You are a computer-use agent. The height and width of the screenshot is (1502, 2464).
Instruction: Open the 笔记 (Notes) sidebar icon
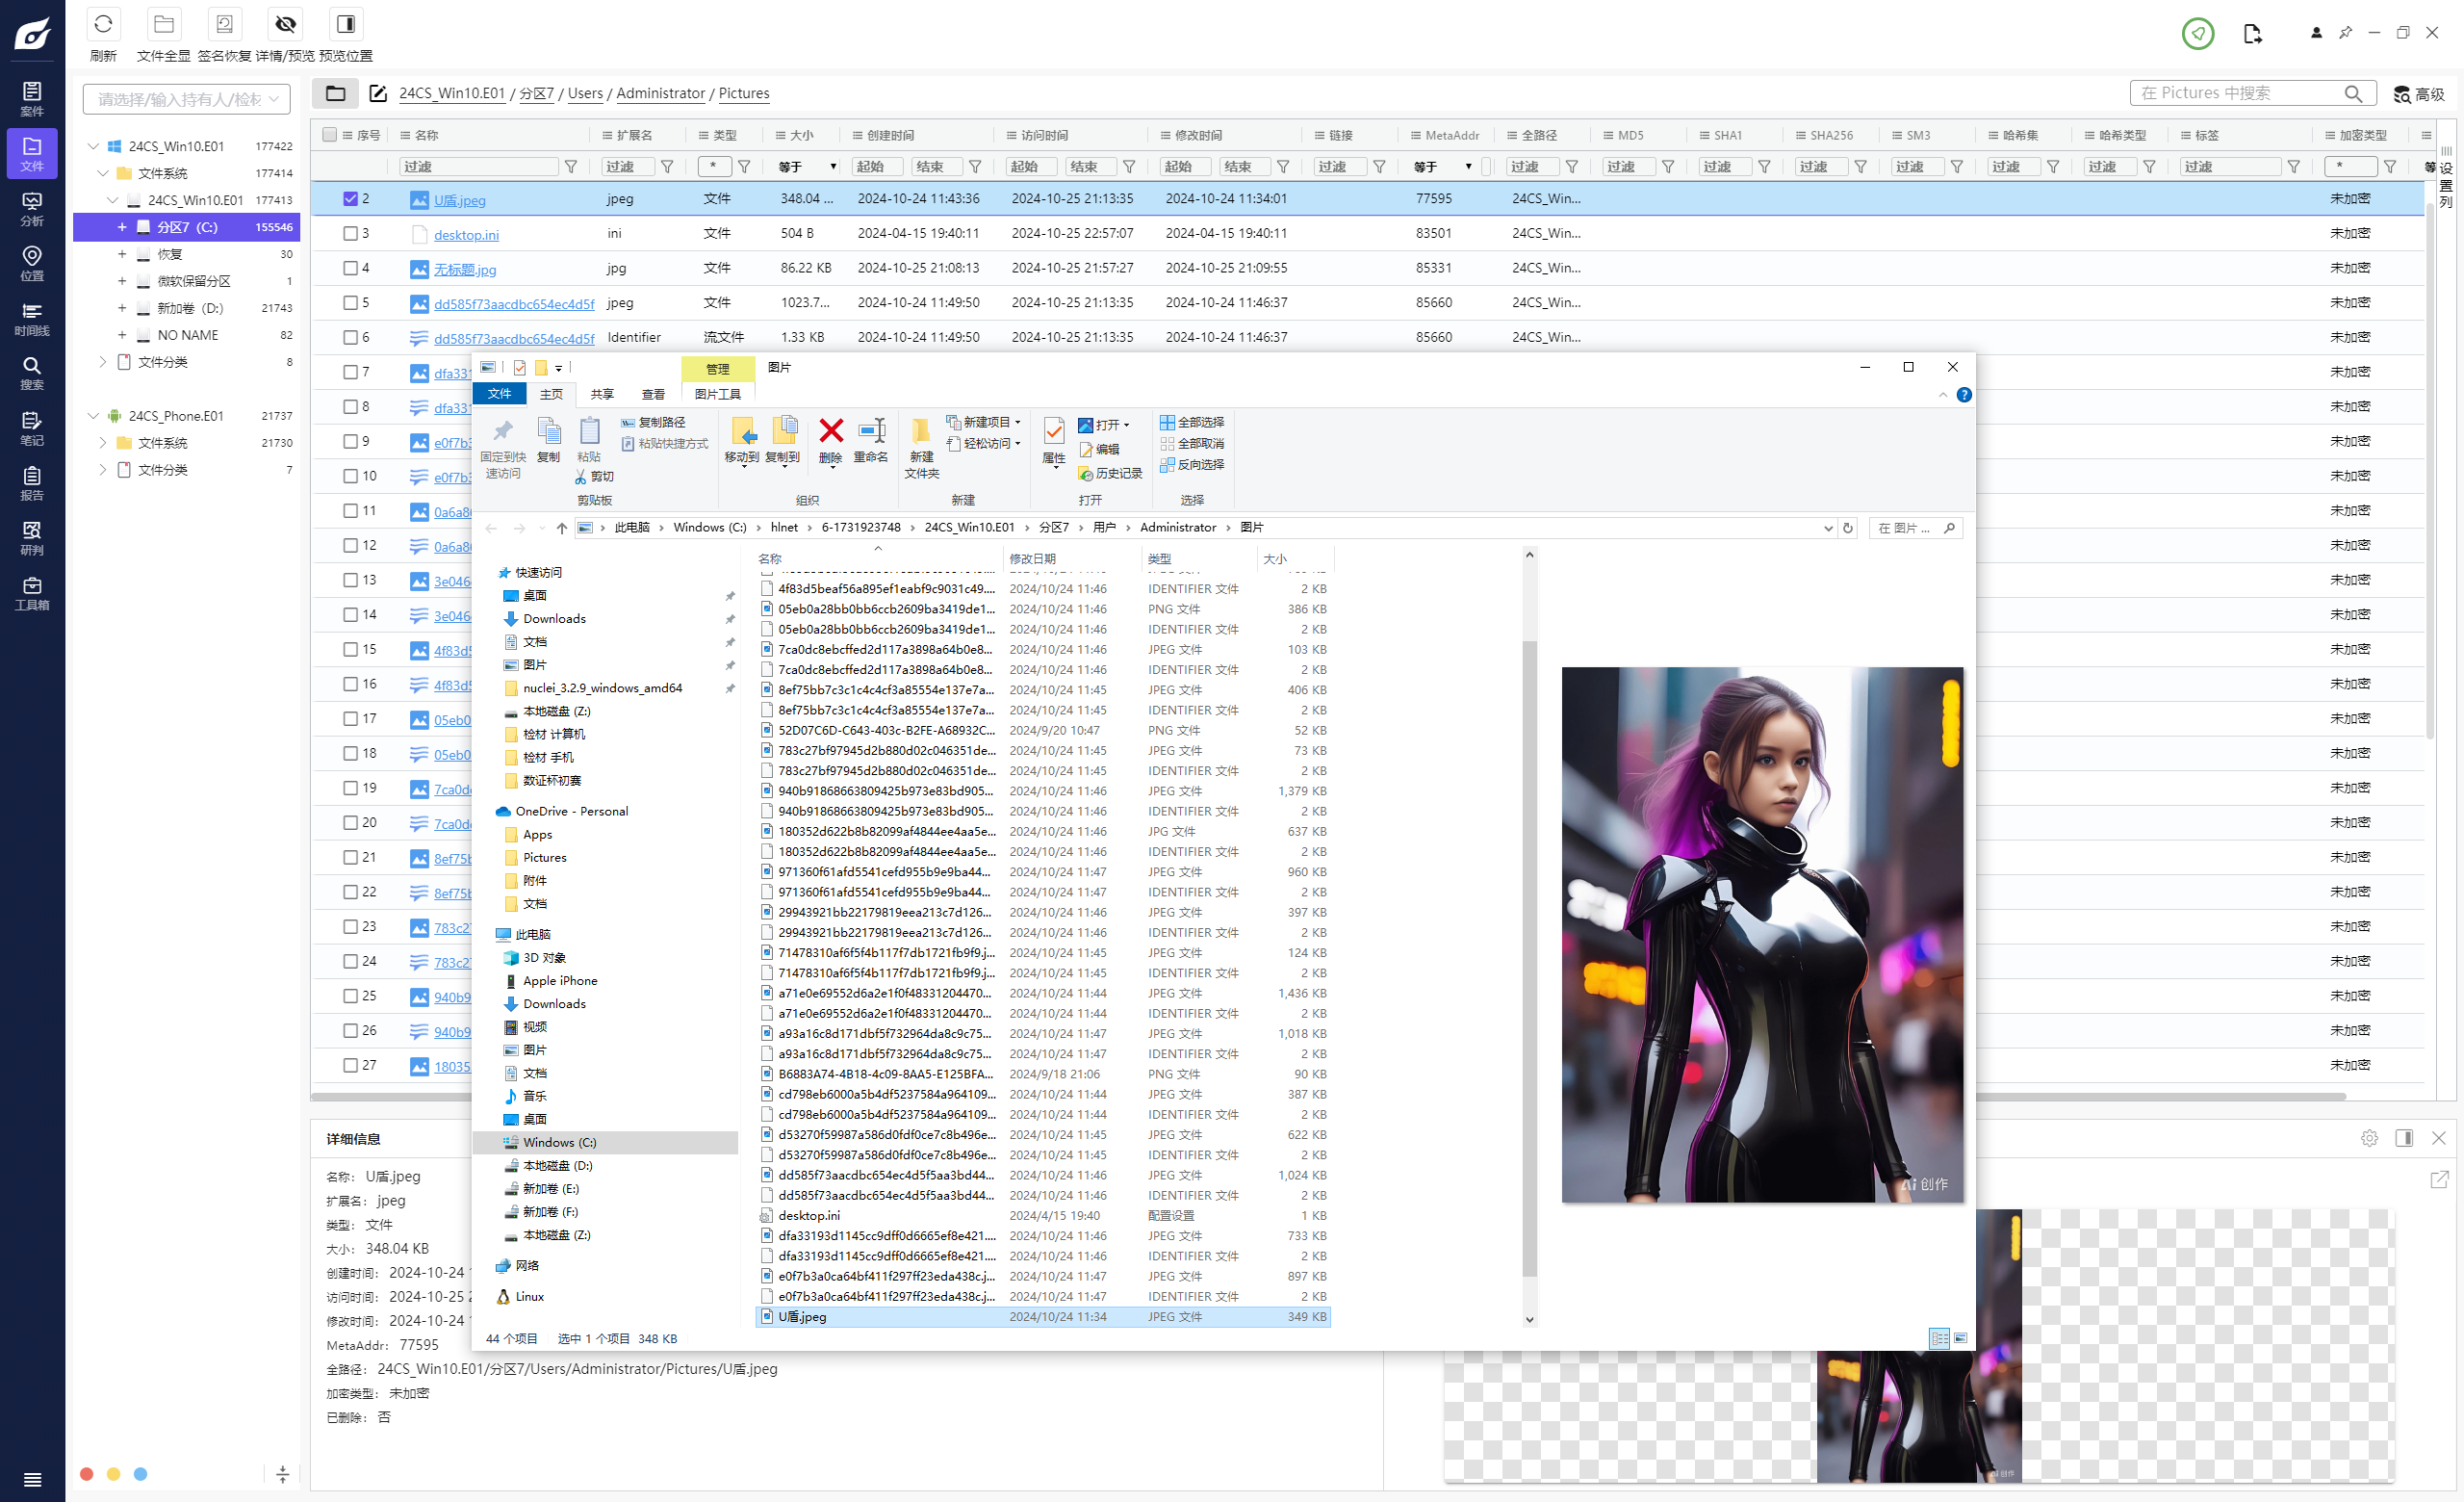32,428
